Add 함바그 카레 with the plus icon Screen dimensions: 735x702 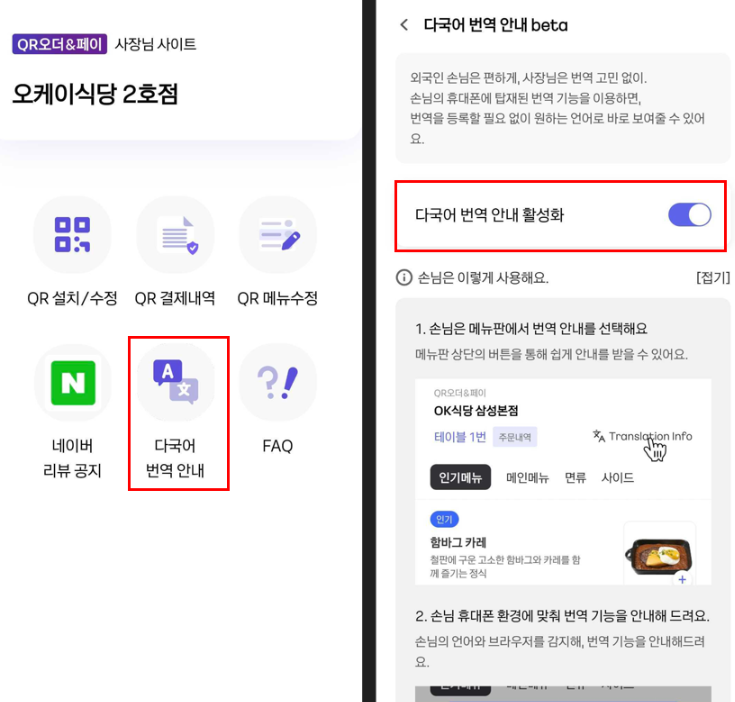(682, 578)
